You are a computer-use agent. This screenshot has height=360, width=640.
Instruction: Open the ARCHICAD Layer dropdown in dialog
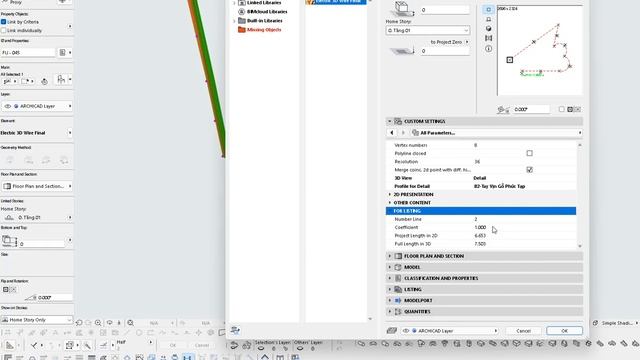coord(449,331)
